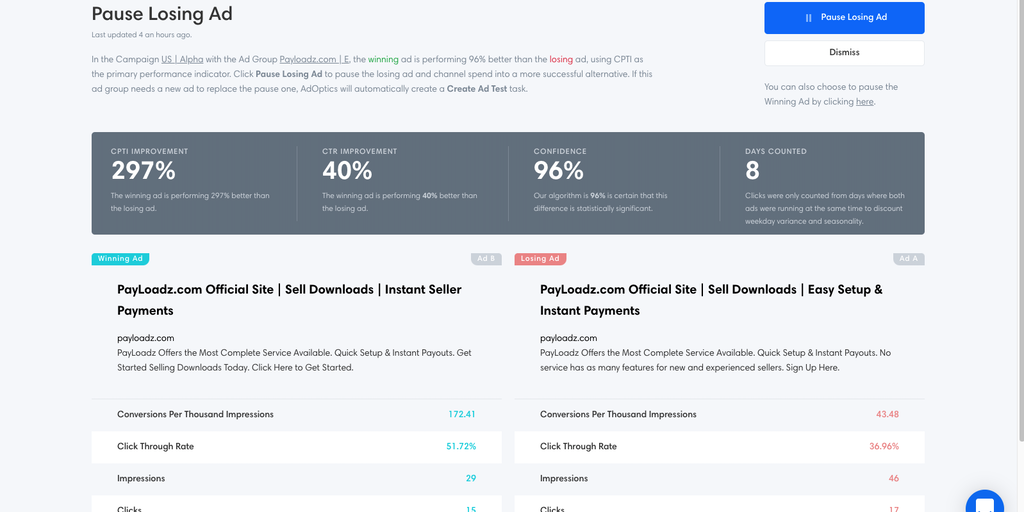Image resolution: width=1024 pixels, height=512 pixels.
Task: Click the Confidence 96% stat
Action: tap(558, 170)
